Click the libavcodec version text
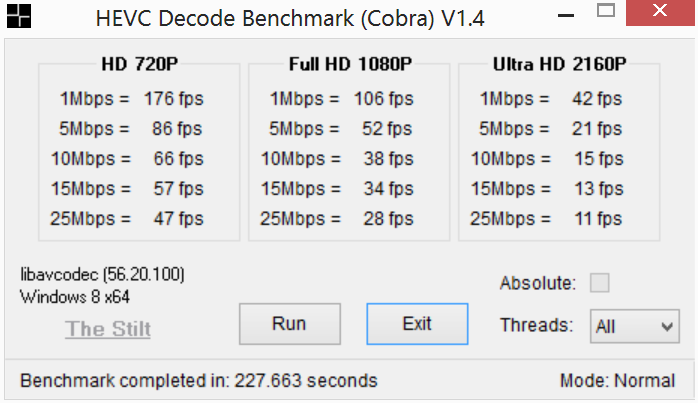Image resolution: width=698 pixels, height=403 pixels. coord(102,274)
